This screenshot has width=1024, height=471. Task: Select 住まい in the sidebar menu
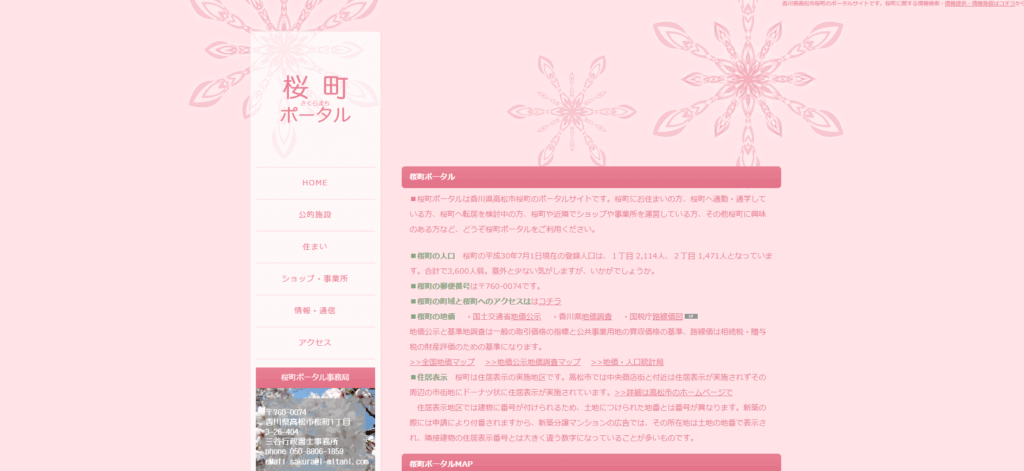315,247
